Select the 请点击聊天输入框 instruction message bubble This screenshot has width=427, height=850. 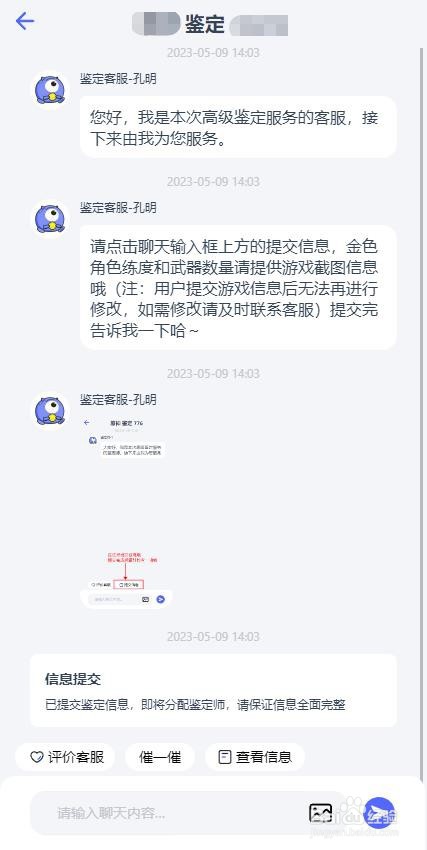click(238, 287)
